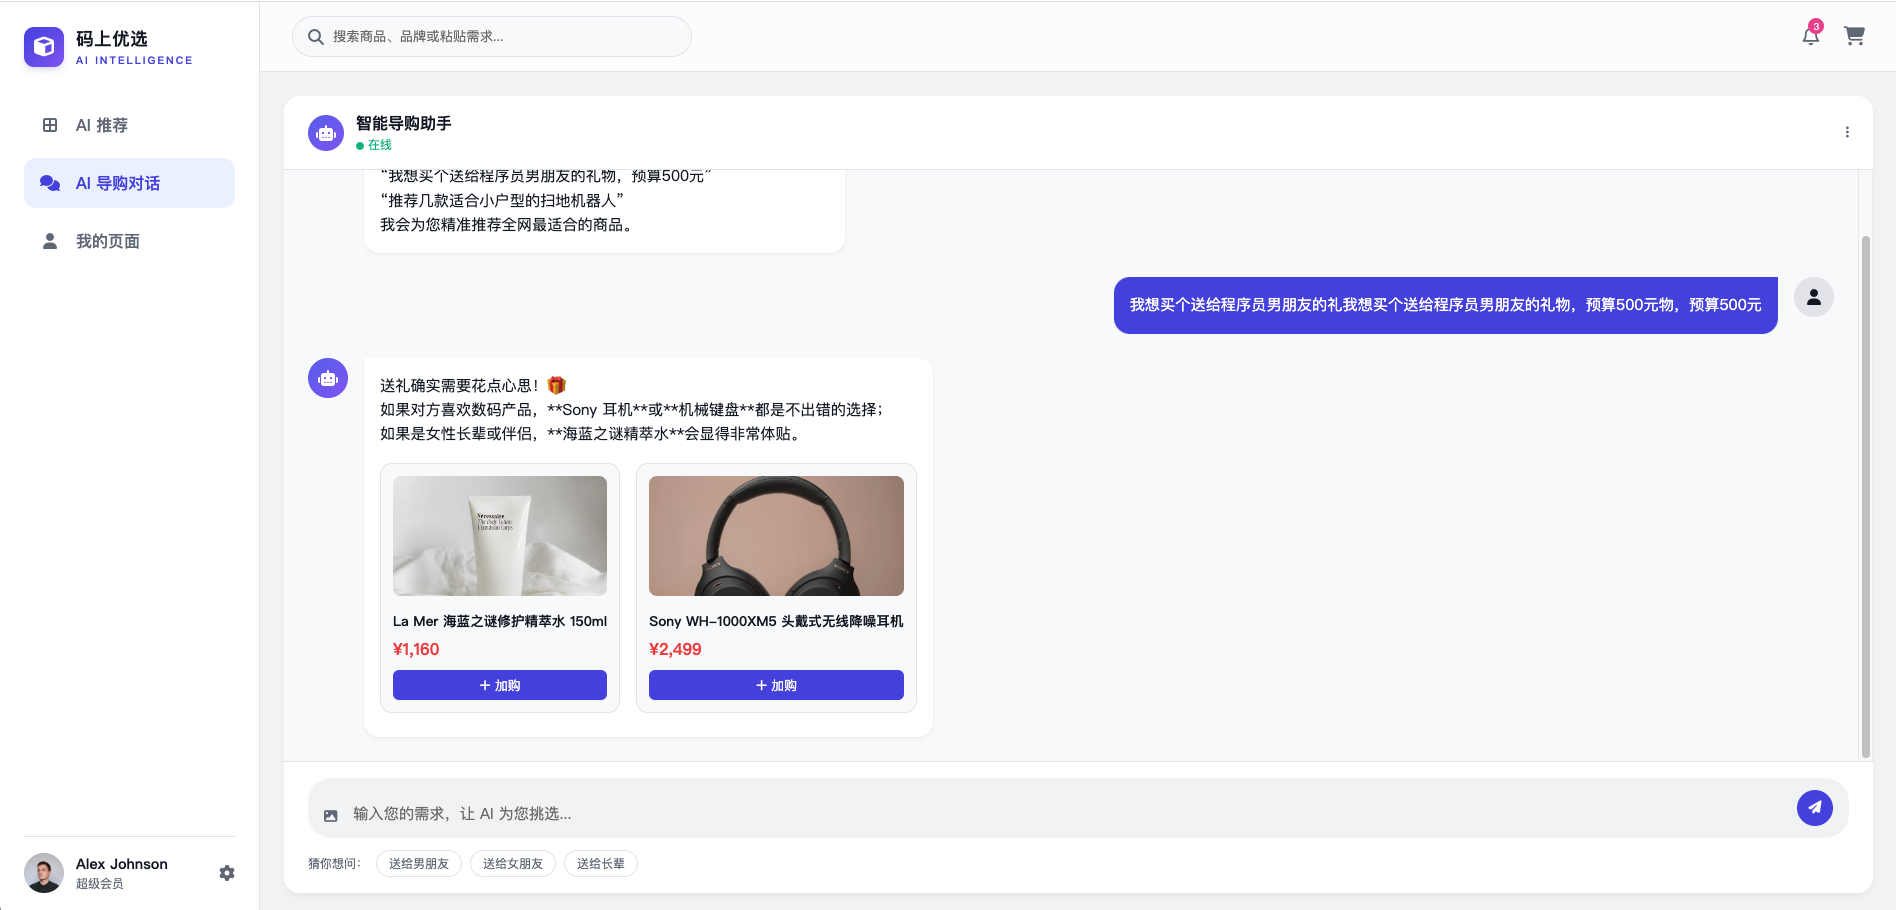Open settings gear next to Alex Johnson
The height and width of the screenshot is (910, 1896).
tap(227, 873)
